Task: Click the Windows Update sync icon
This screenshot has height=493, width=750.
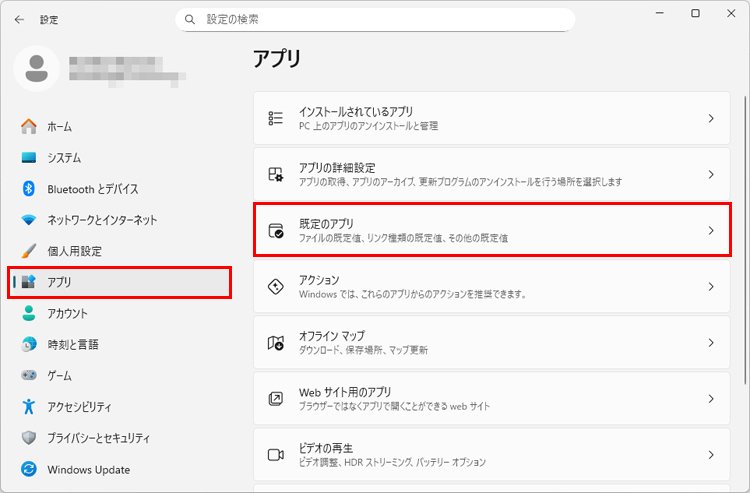Action: click(x=29, y=469)
